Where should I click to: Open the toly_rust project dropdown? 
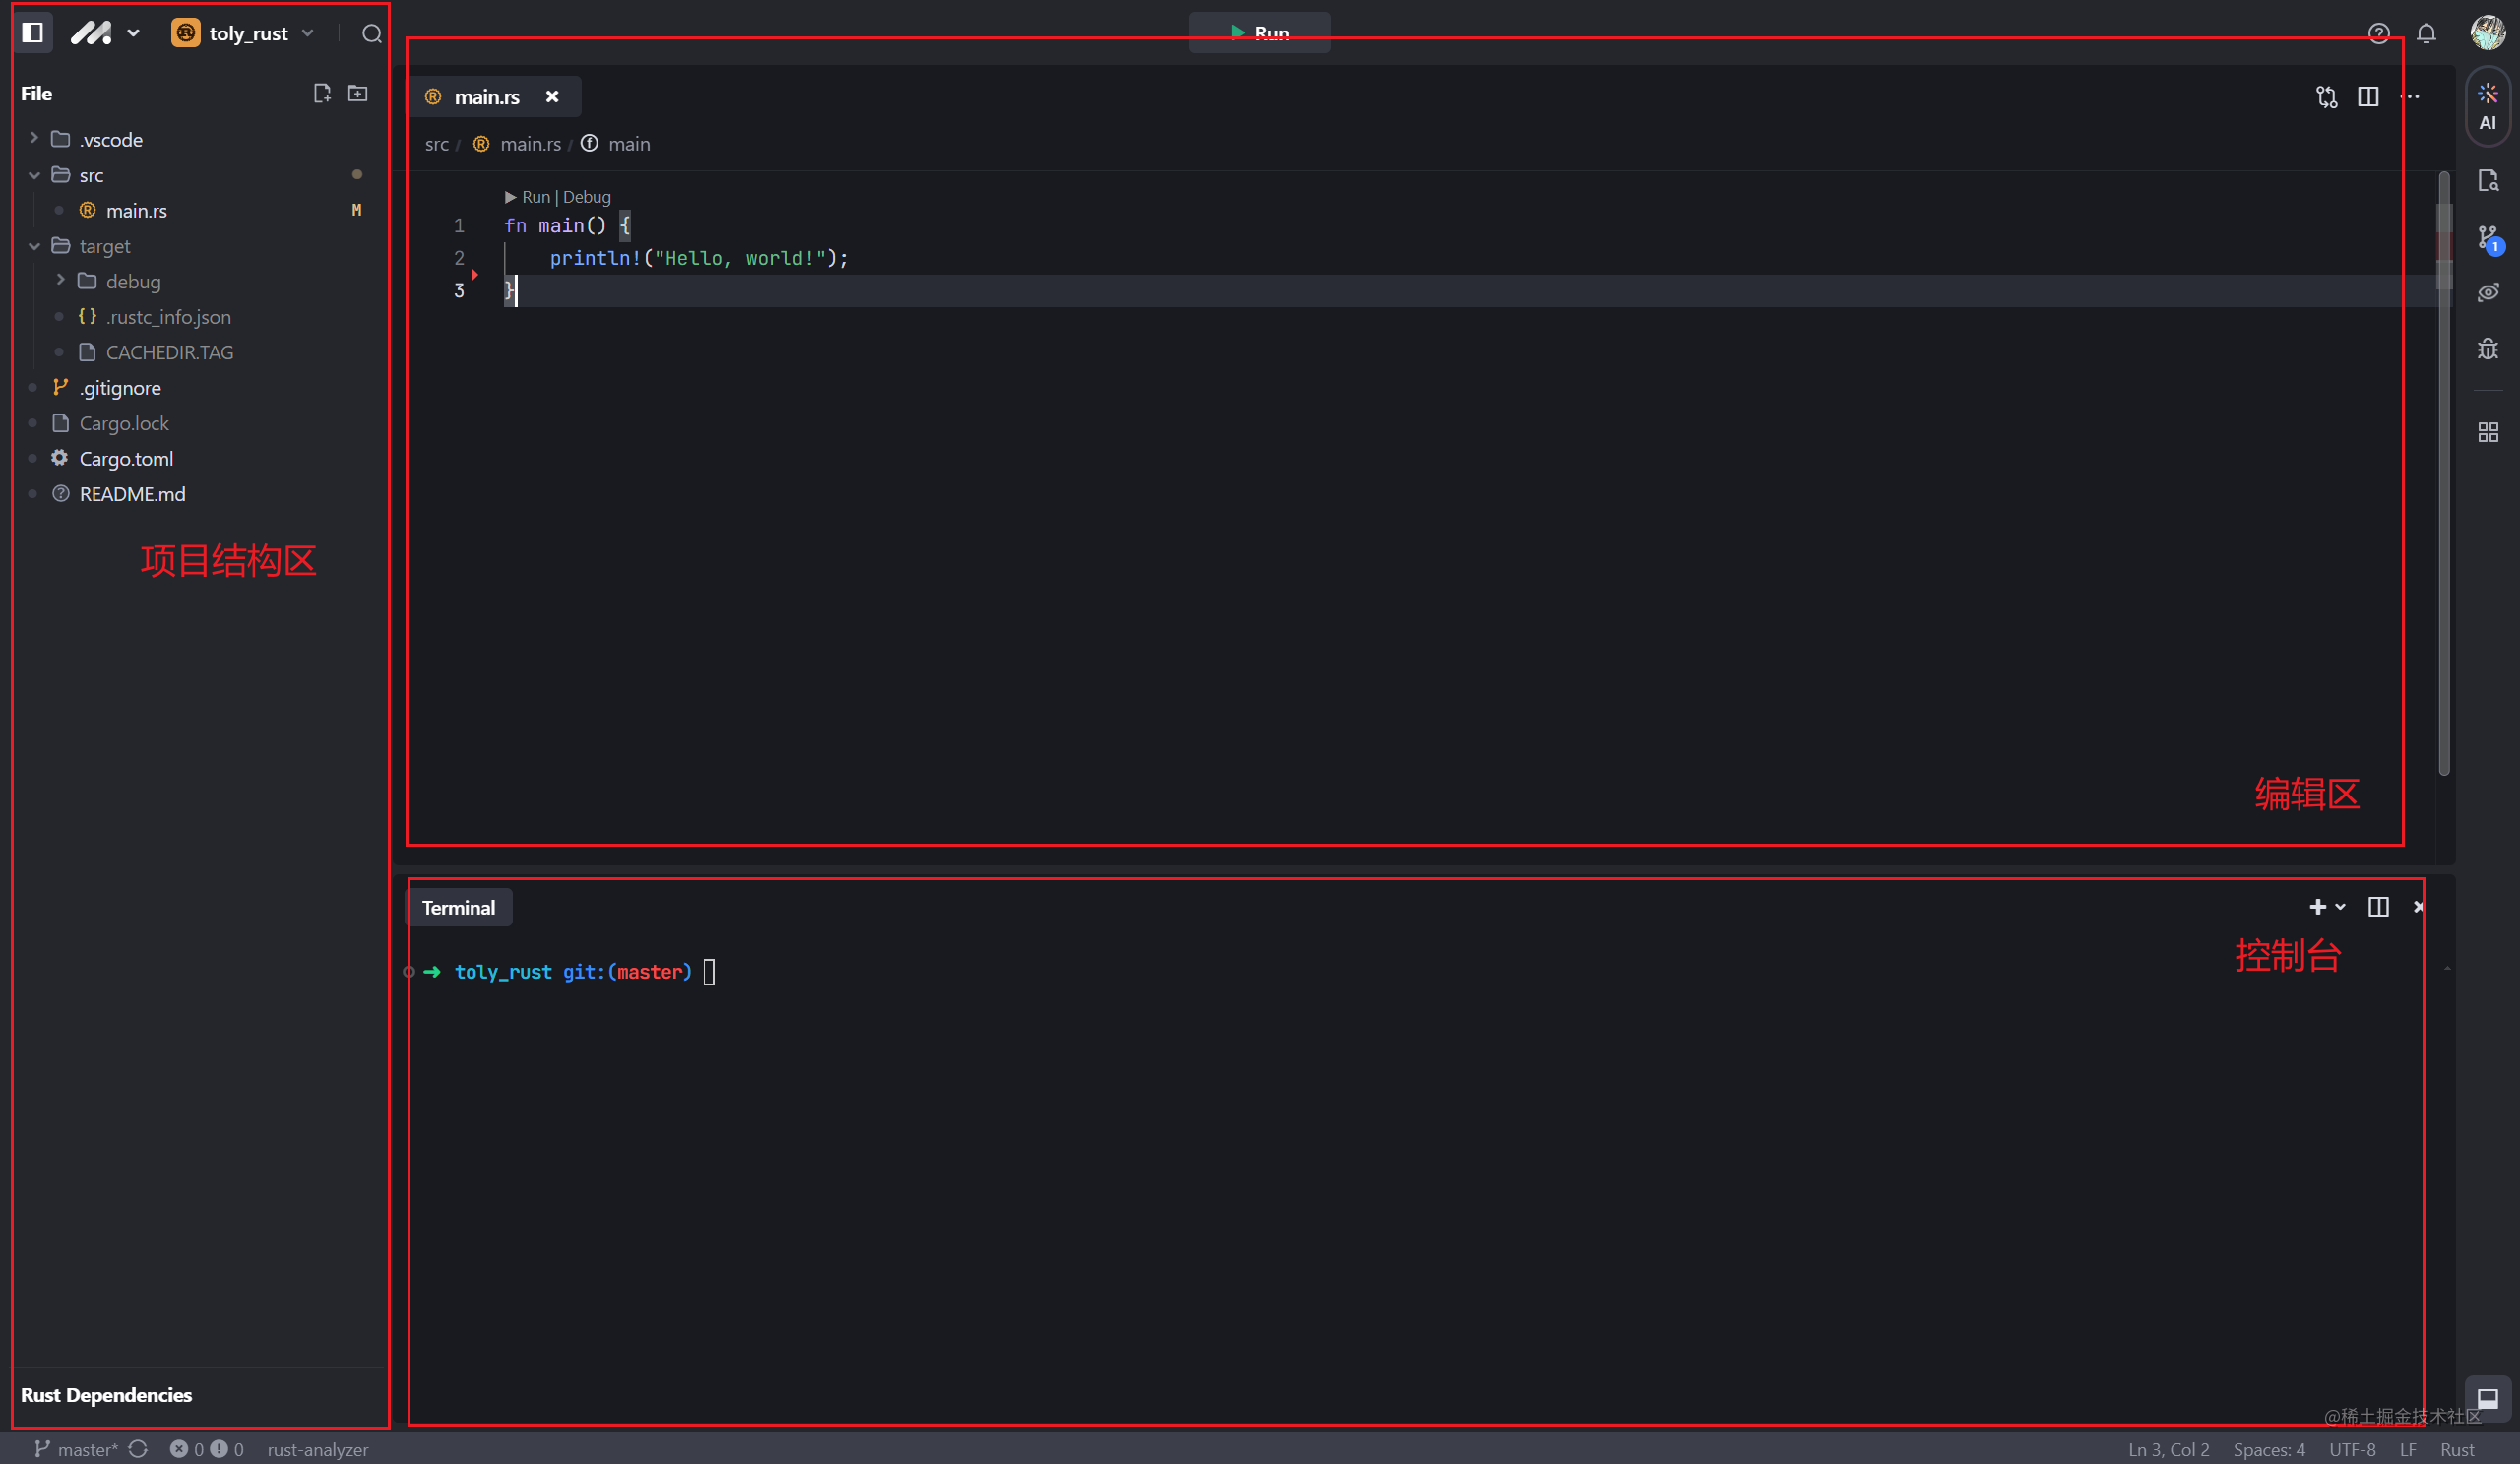[x=244, y=33]
